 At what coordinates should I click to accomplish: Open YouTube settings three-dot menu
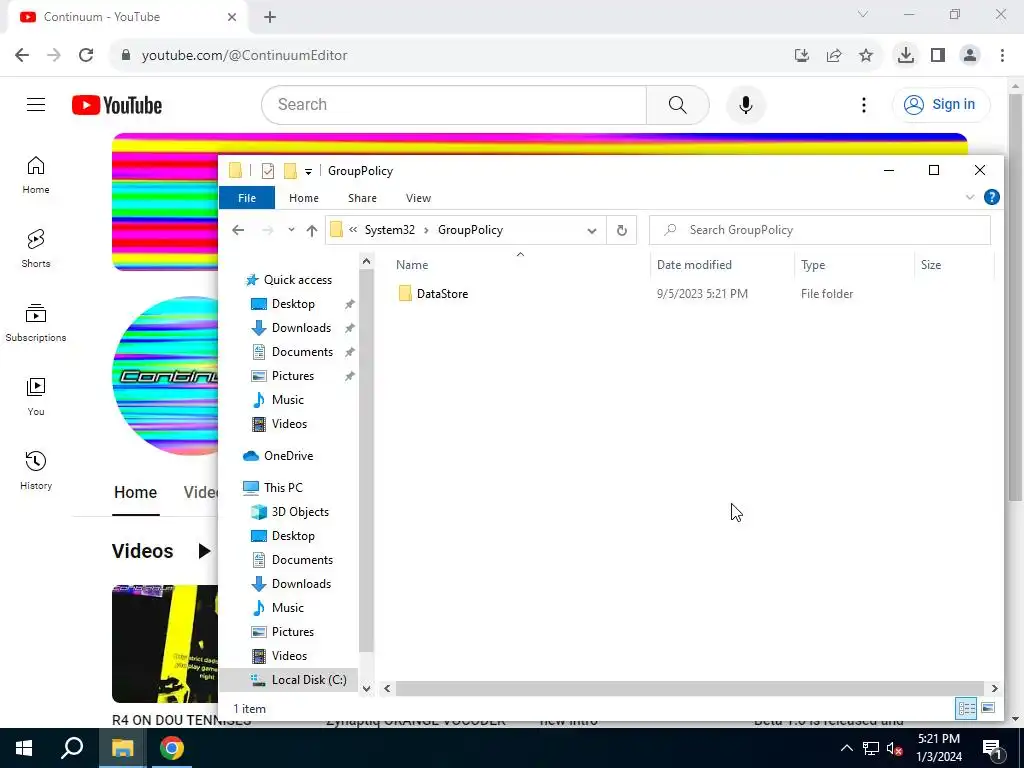pos(863,104)
